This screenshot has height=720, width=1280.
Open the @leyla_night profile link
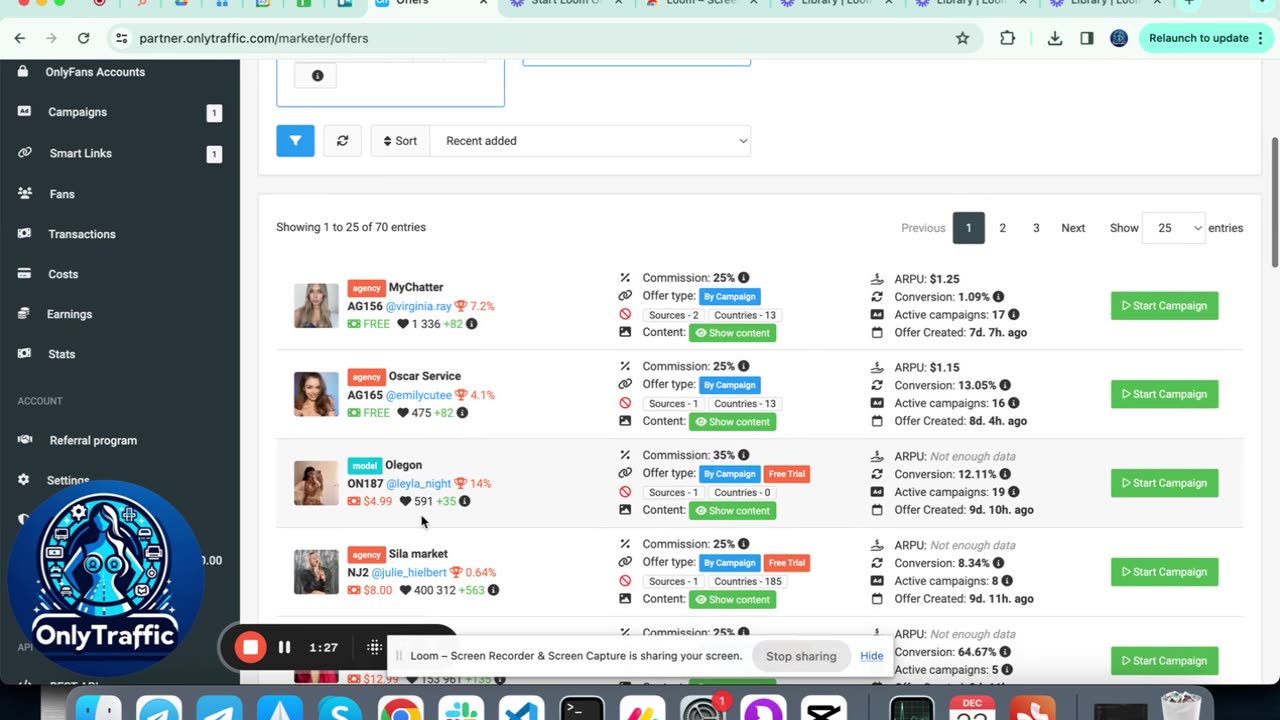pyautogui.click(x=418, y=484)
